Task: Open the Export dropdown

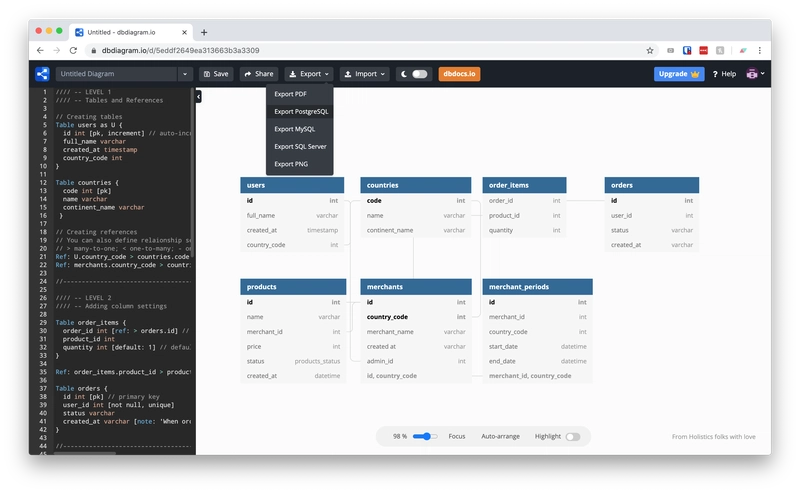Action: [x=309, y=74]
